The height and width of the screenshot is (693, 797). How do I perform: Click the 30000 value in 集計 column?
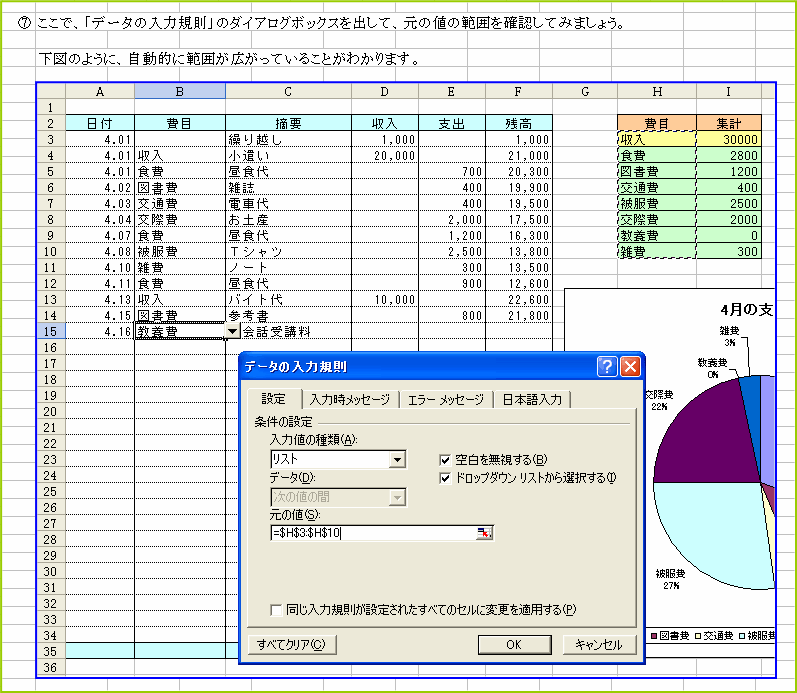coord(729,139)
